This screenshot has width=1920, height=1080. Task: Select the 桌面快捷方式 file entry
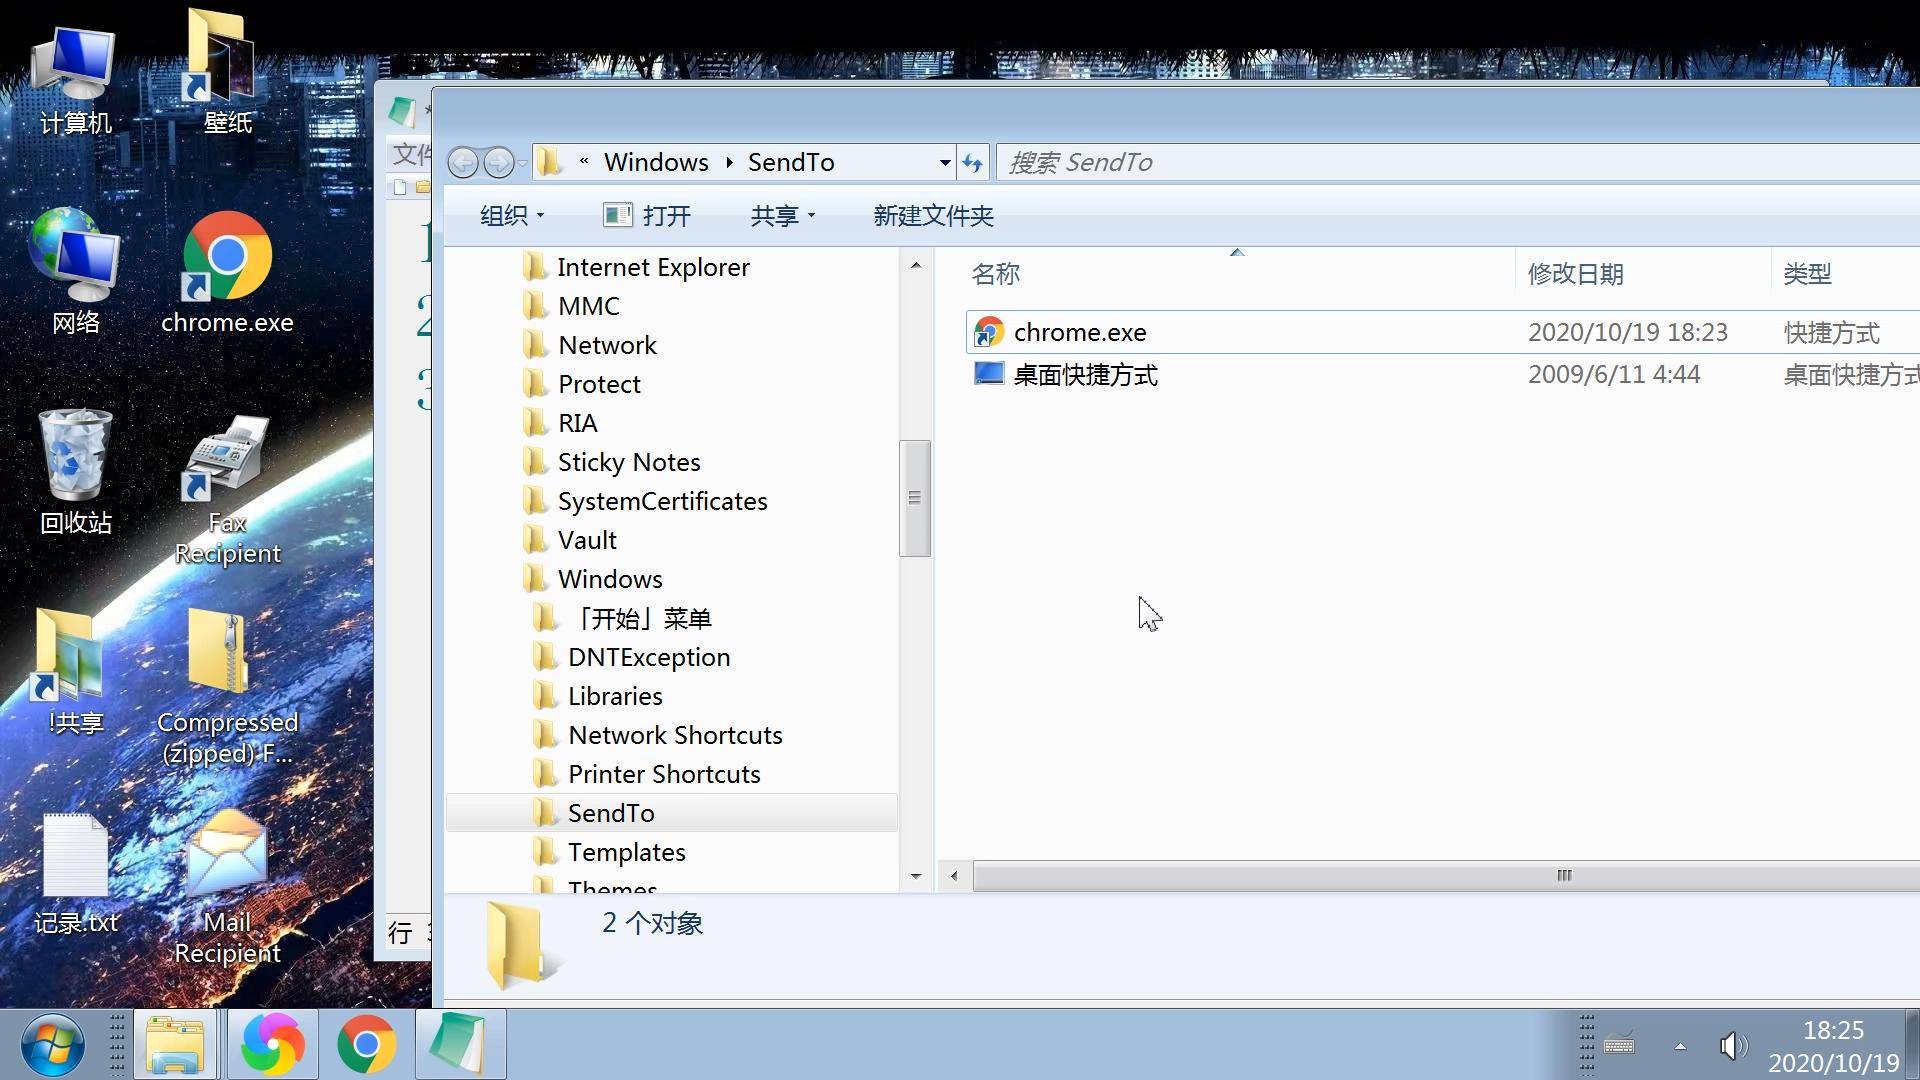[1085, 375]
